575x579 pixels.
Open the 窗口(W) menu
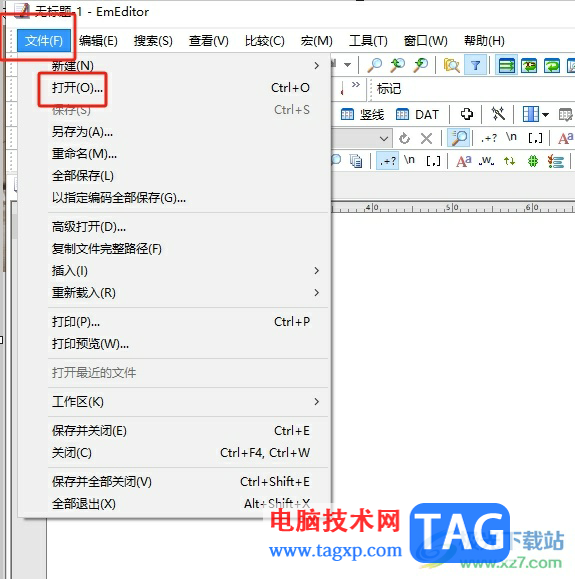click(426, 41)
